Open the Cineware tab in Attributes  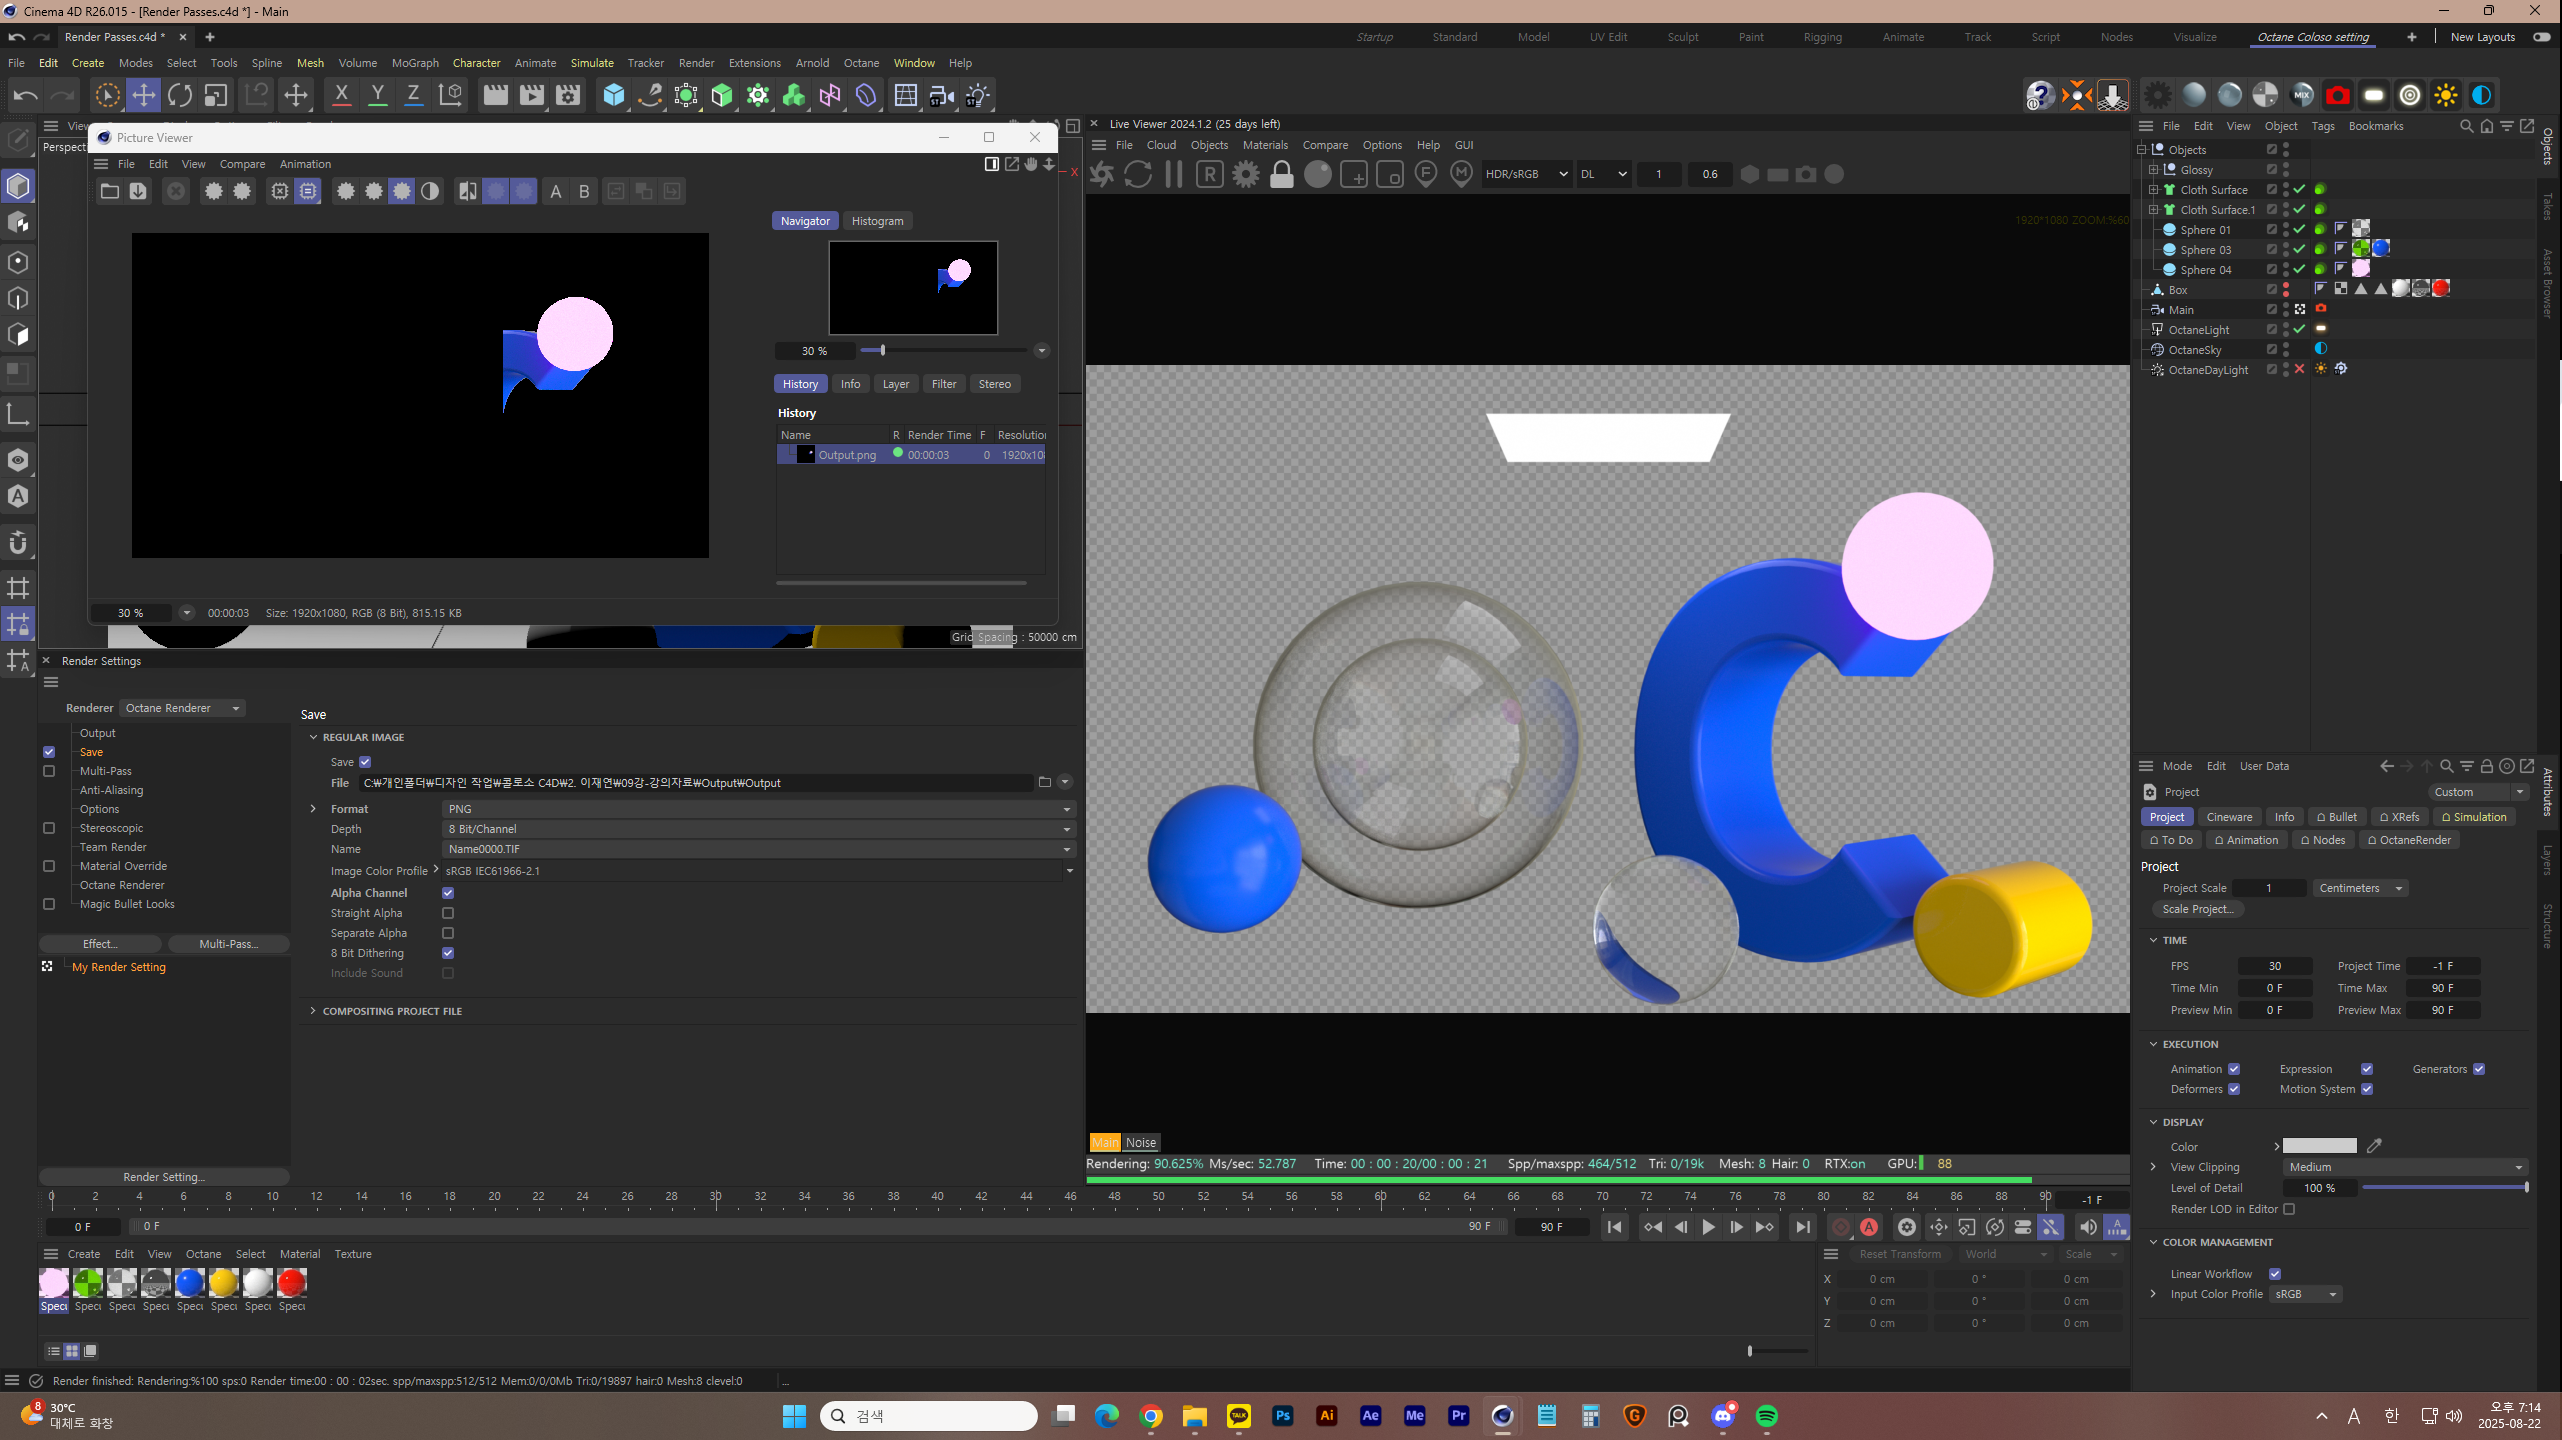[2229, 817]
